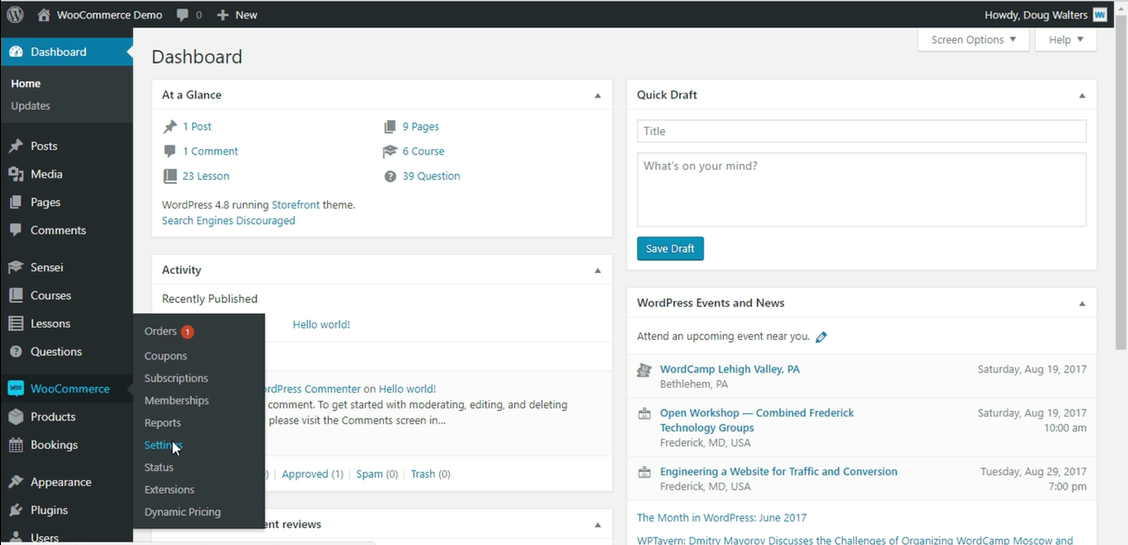
Task: Collapse the Quick Draft panel
Action: pos(1082,95)
